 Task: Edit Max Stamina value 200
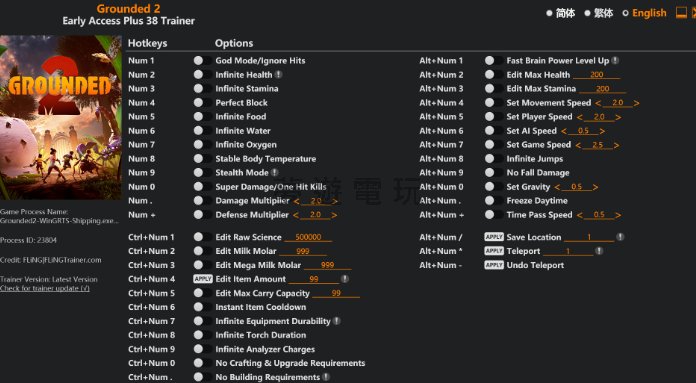tap(602, 89)
